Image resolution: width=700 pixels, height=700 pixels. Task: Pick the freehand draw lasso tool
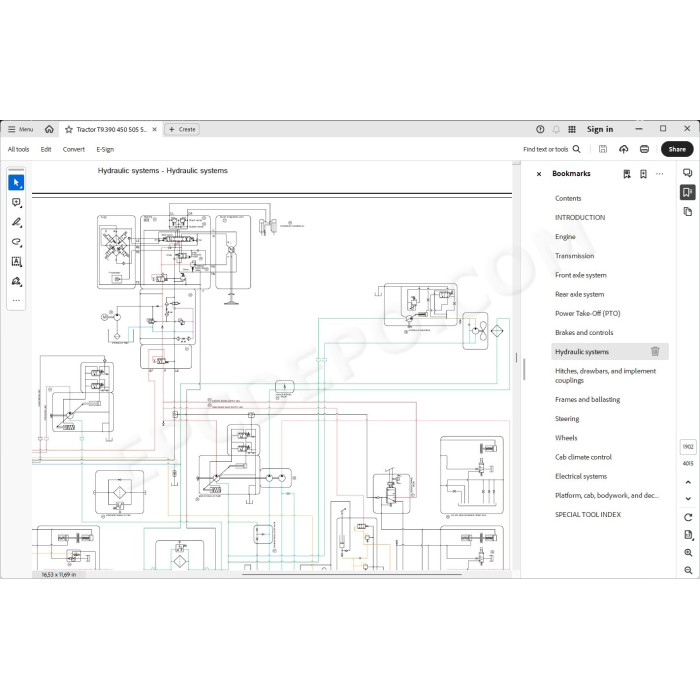pyautogui.click(x=16, y=242)
